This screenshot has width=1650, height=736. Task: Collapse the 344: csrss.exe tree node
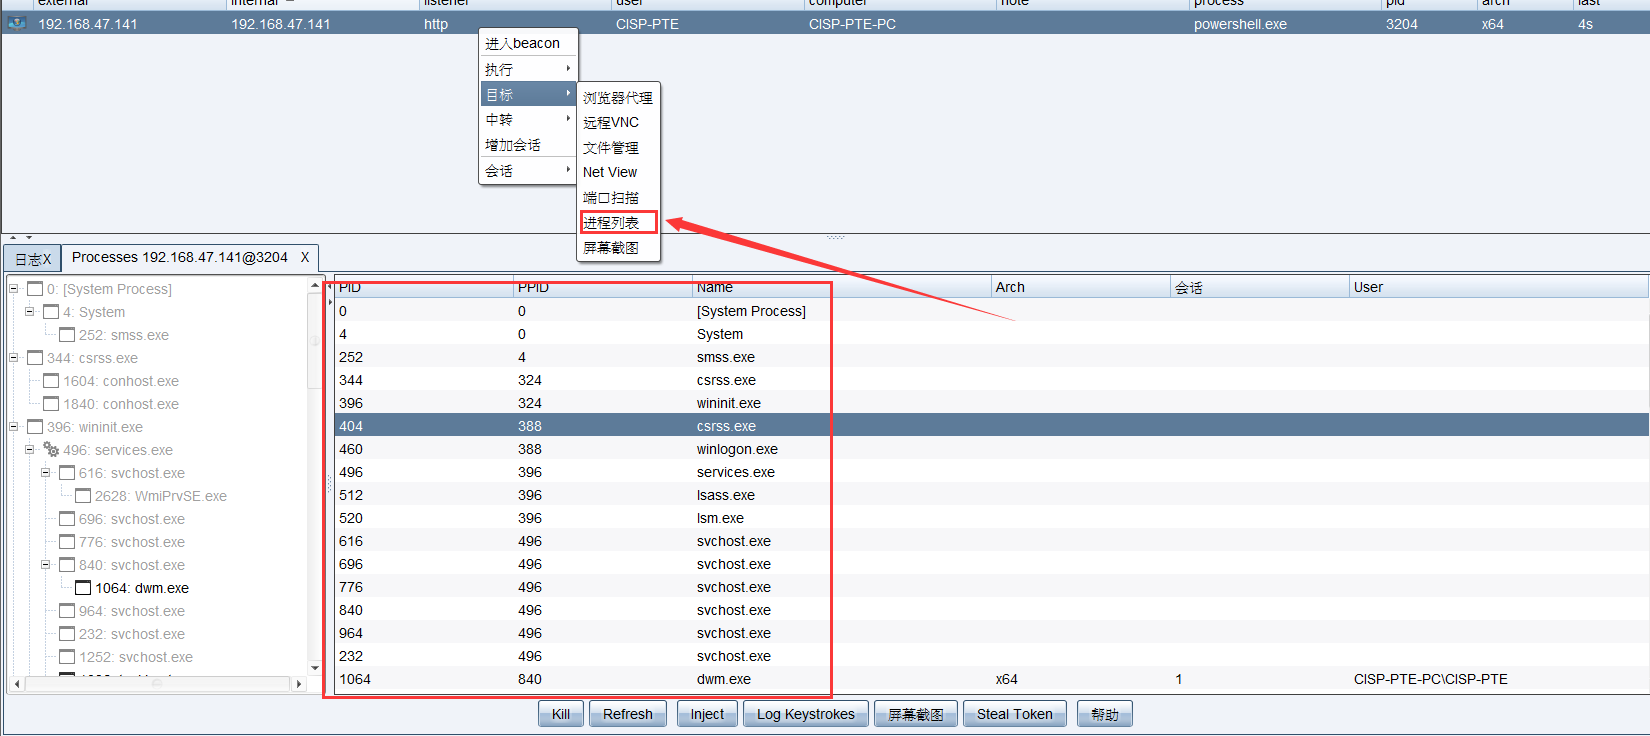click(x=14, y=358)
